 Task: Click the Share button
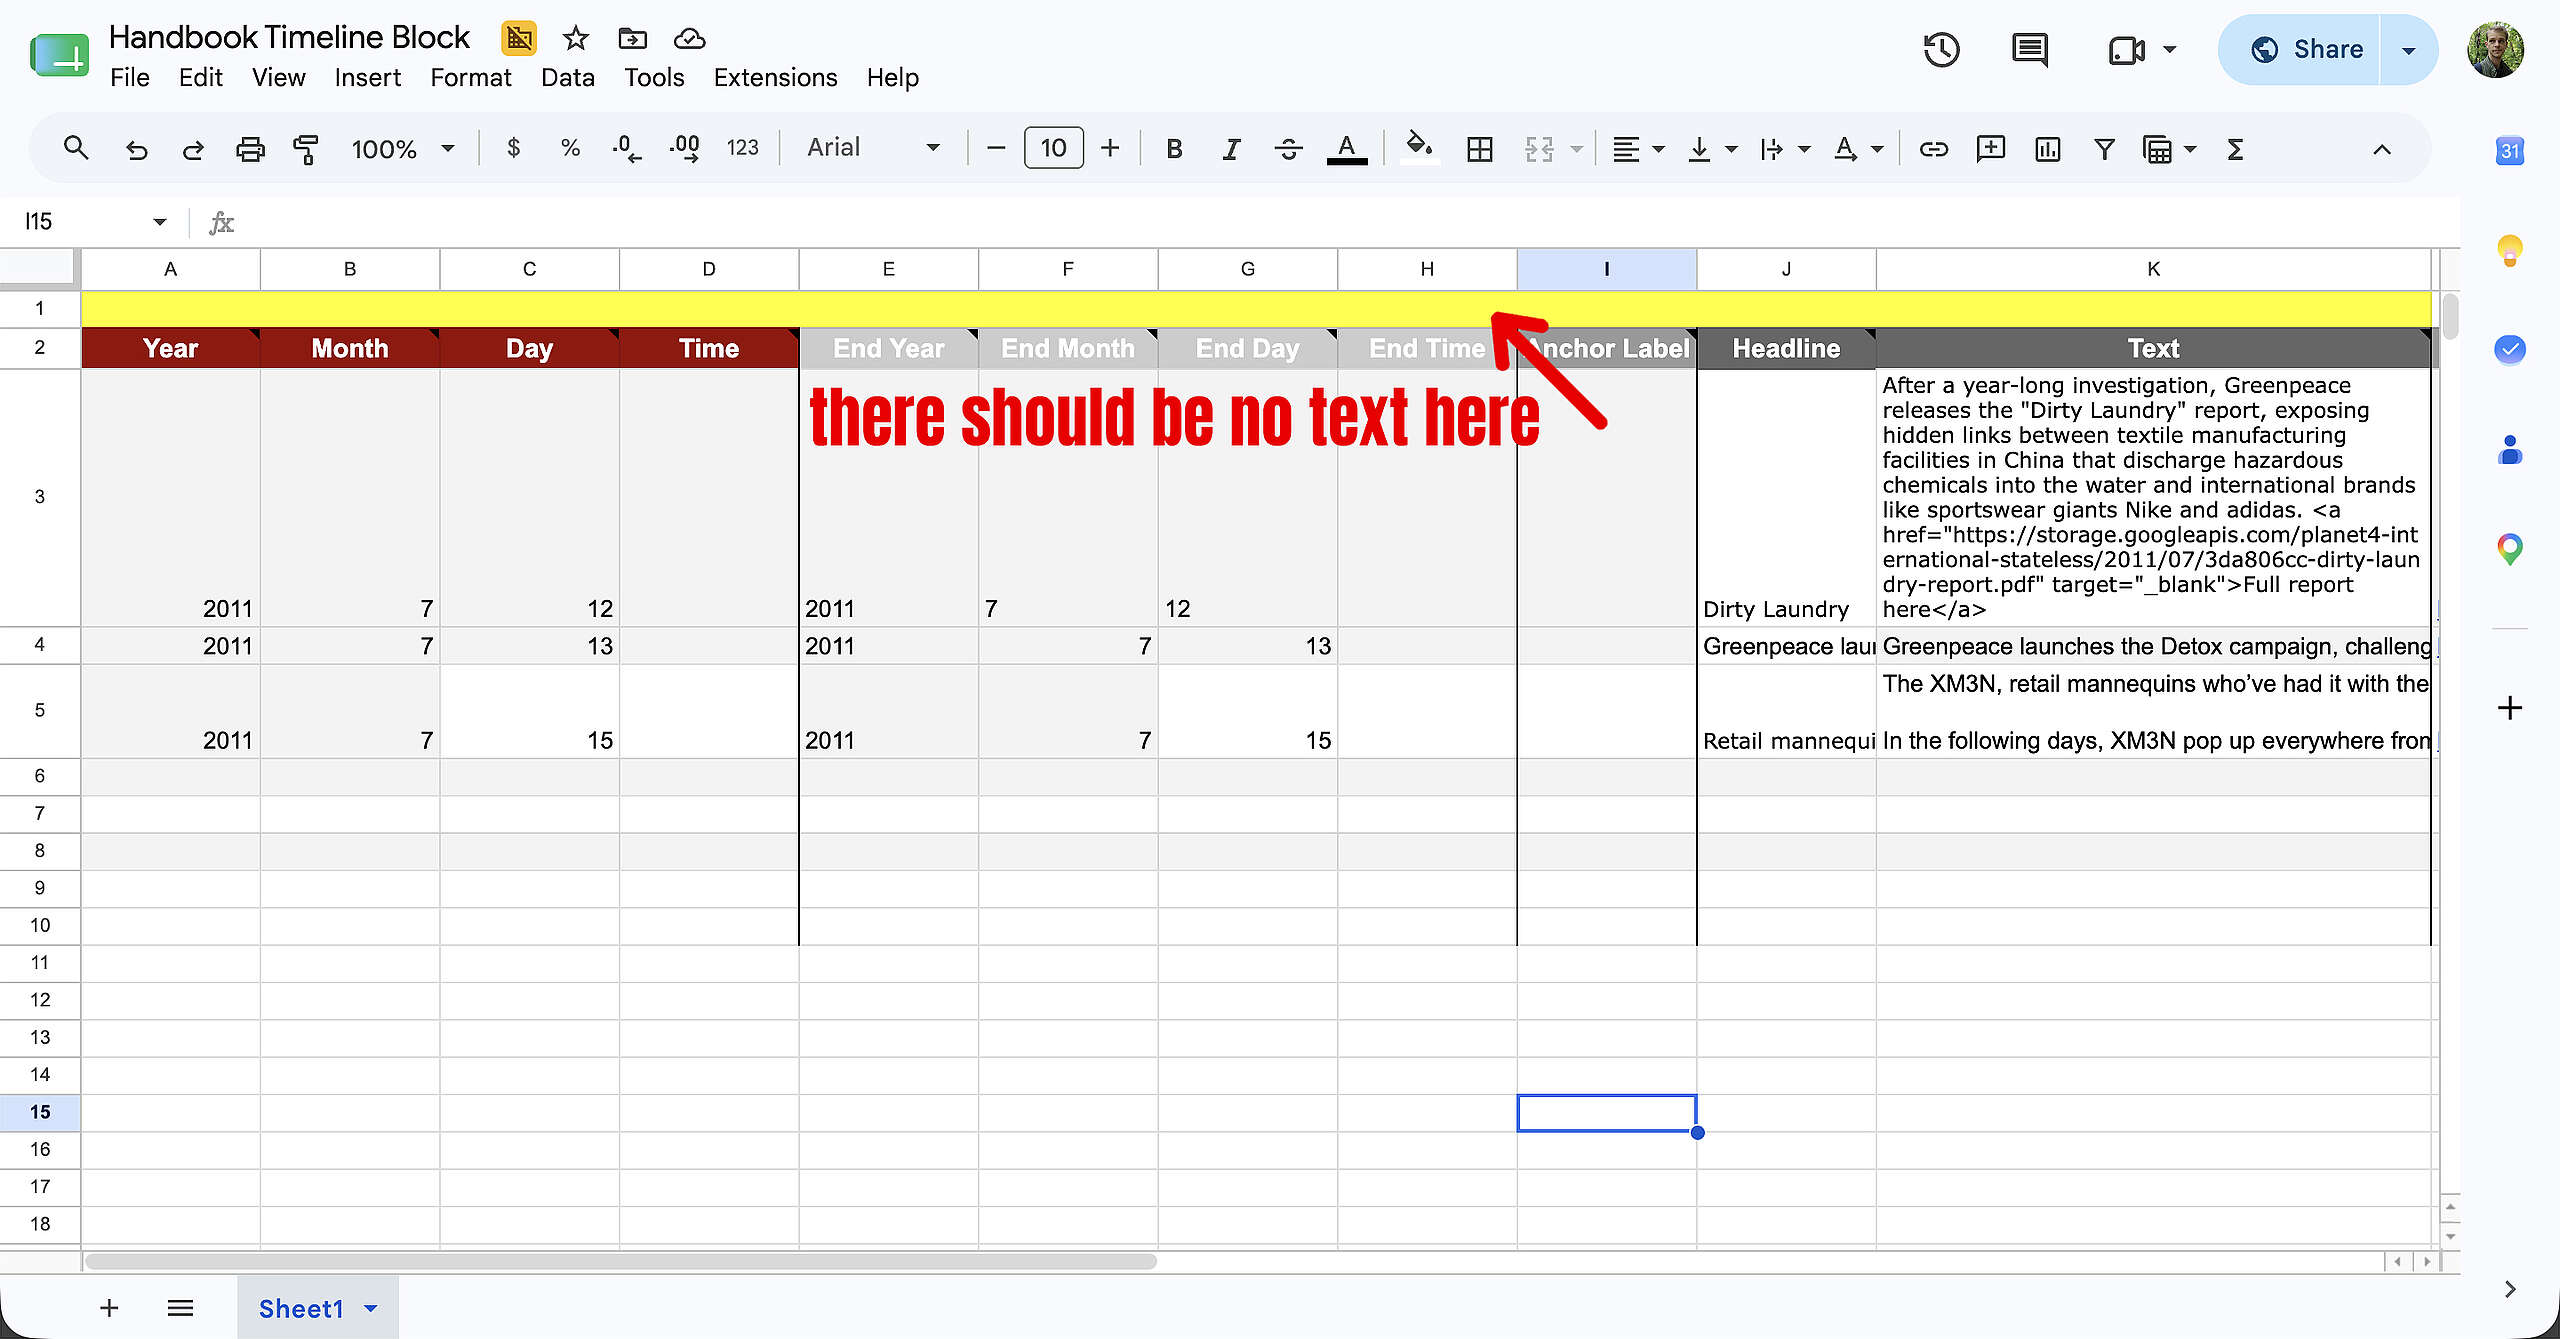2301,50
